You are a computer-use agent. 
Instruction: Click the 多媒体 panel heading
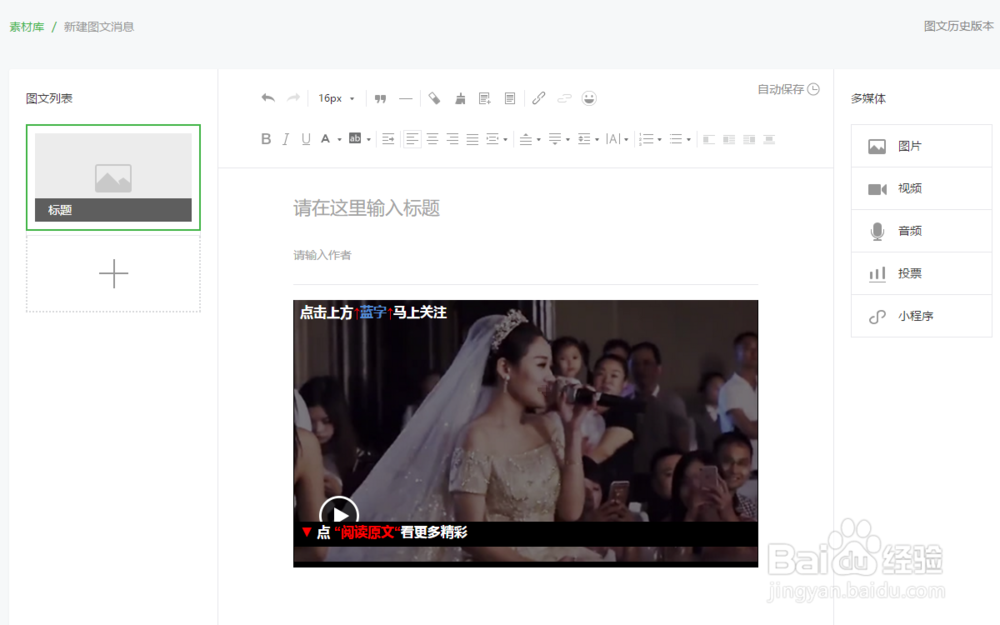[x=868, y=98]
